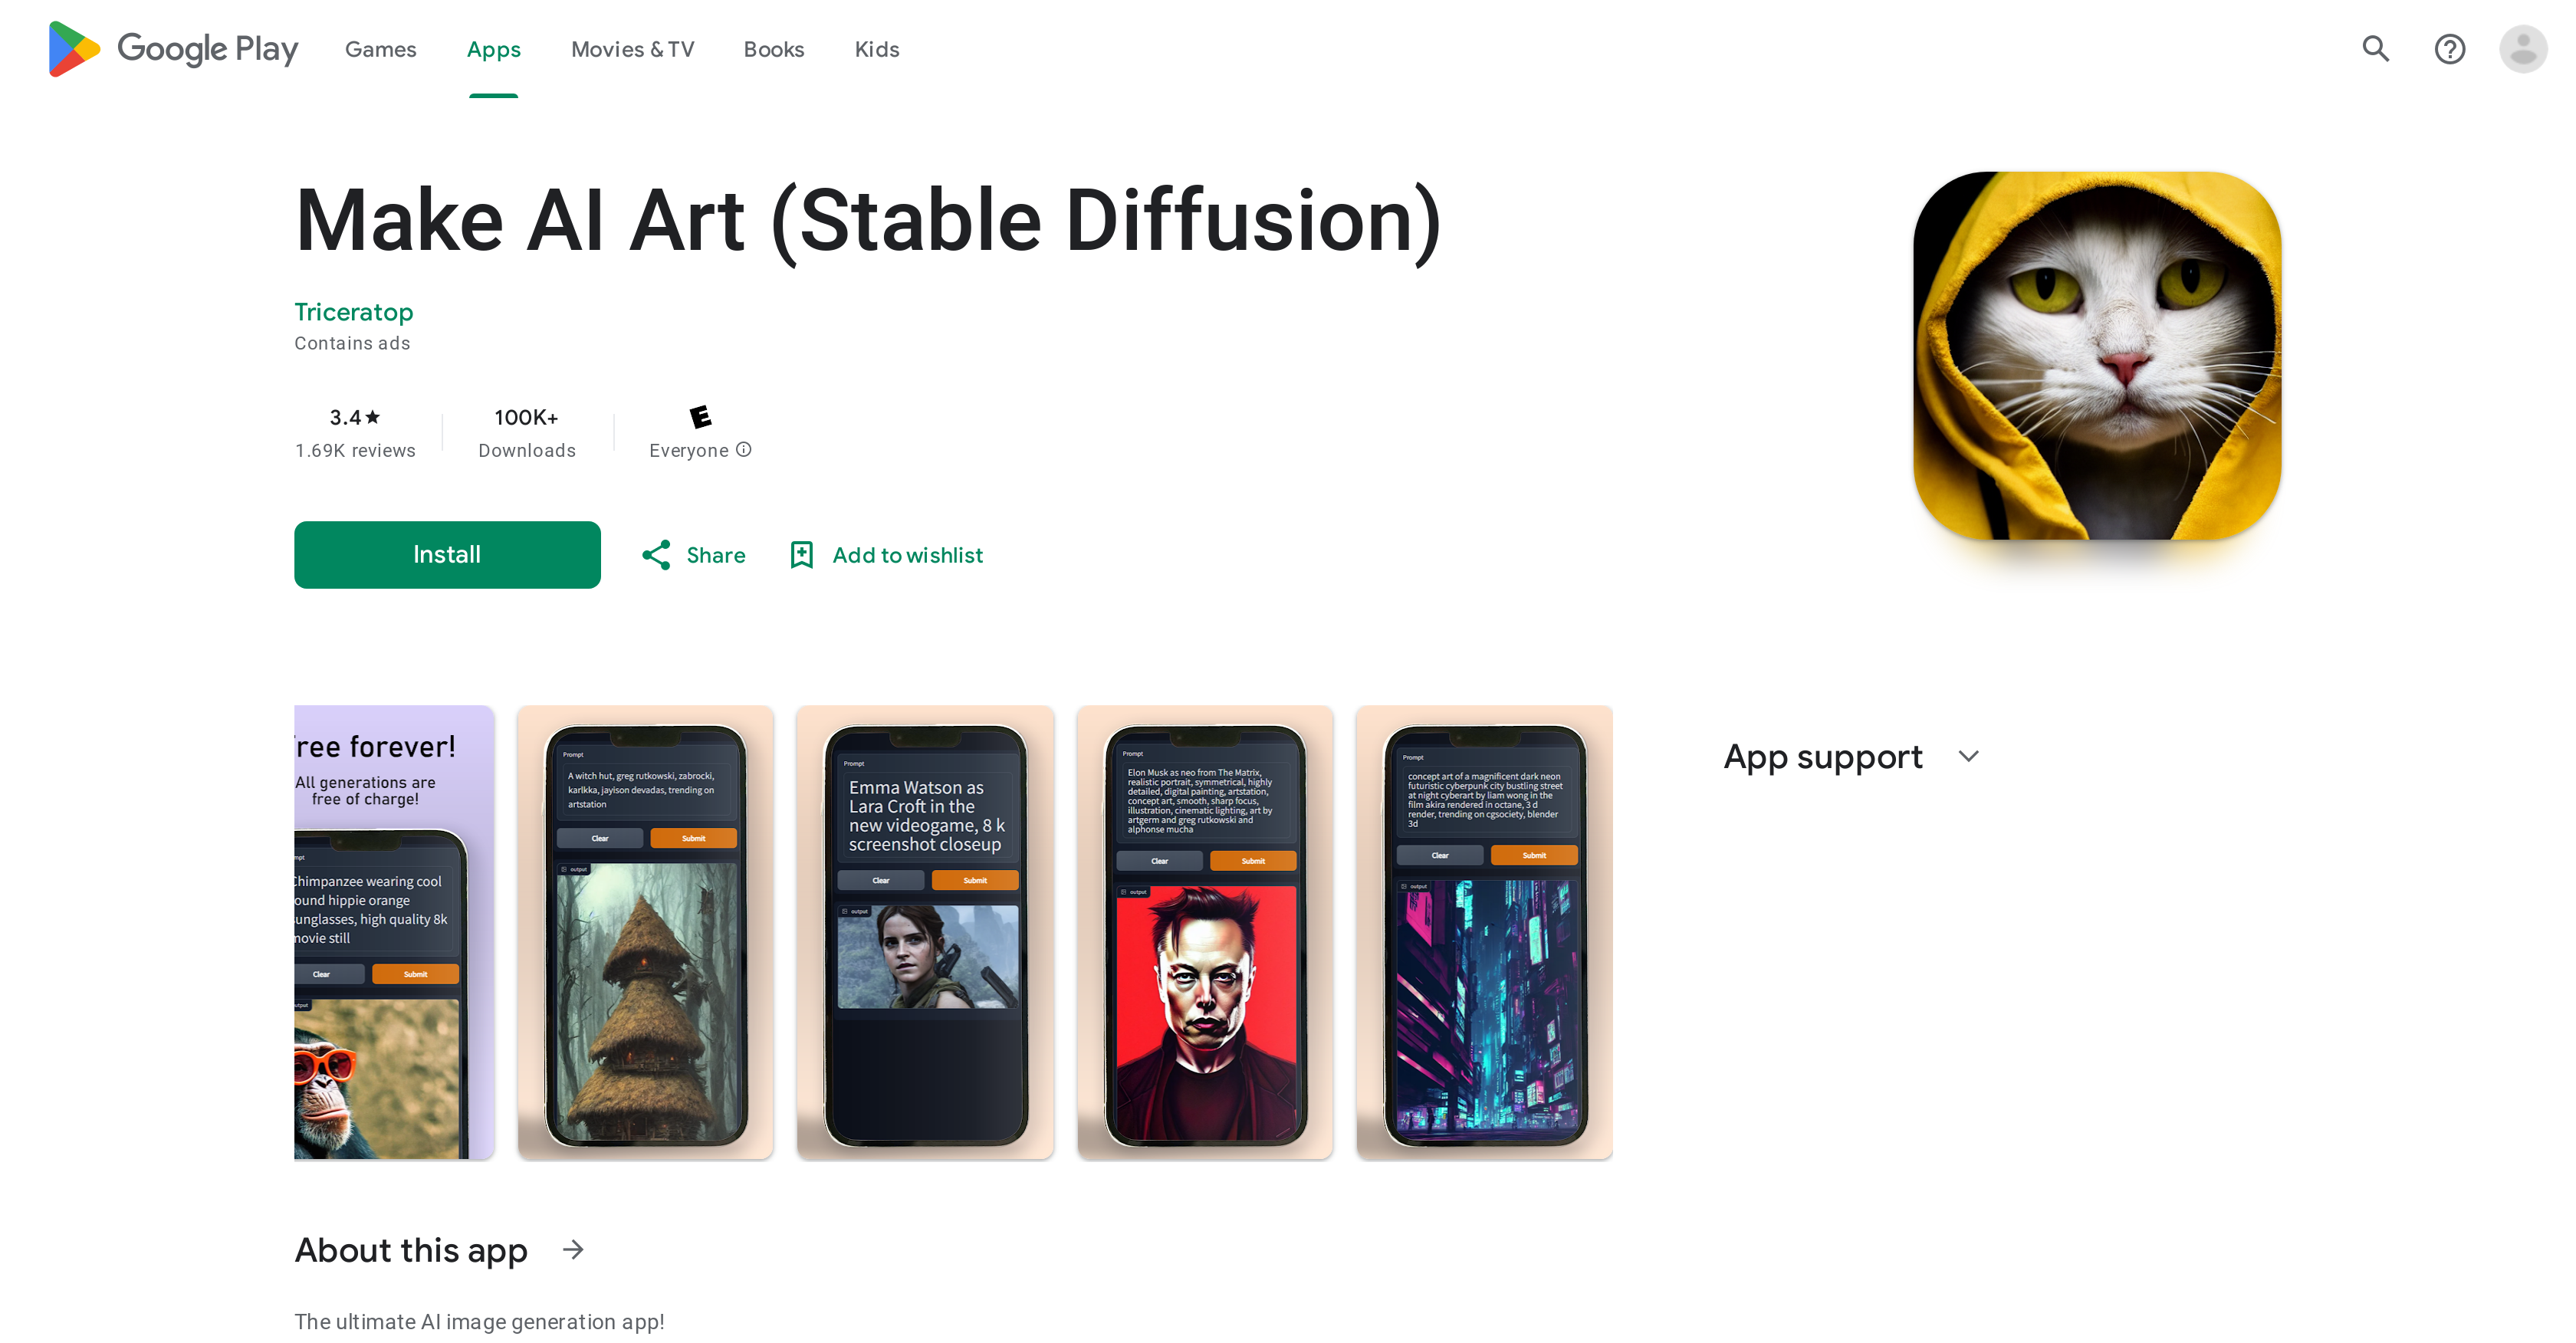Click the share arrow icon
Image resolution: width=2576 pixels, height=1343 pixels.
click(656, 556)
